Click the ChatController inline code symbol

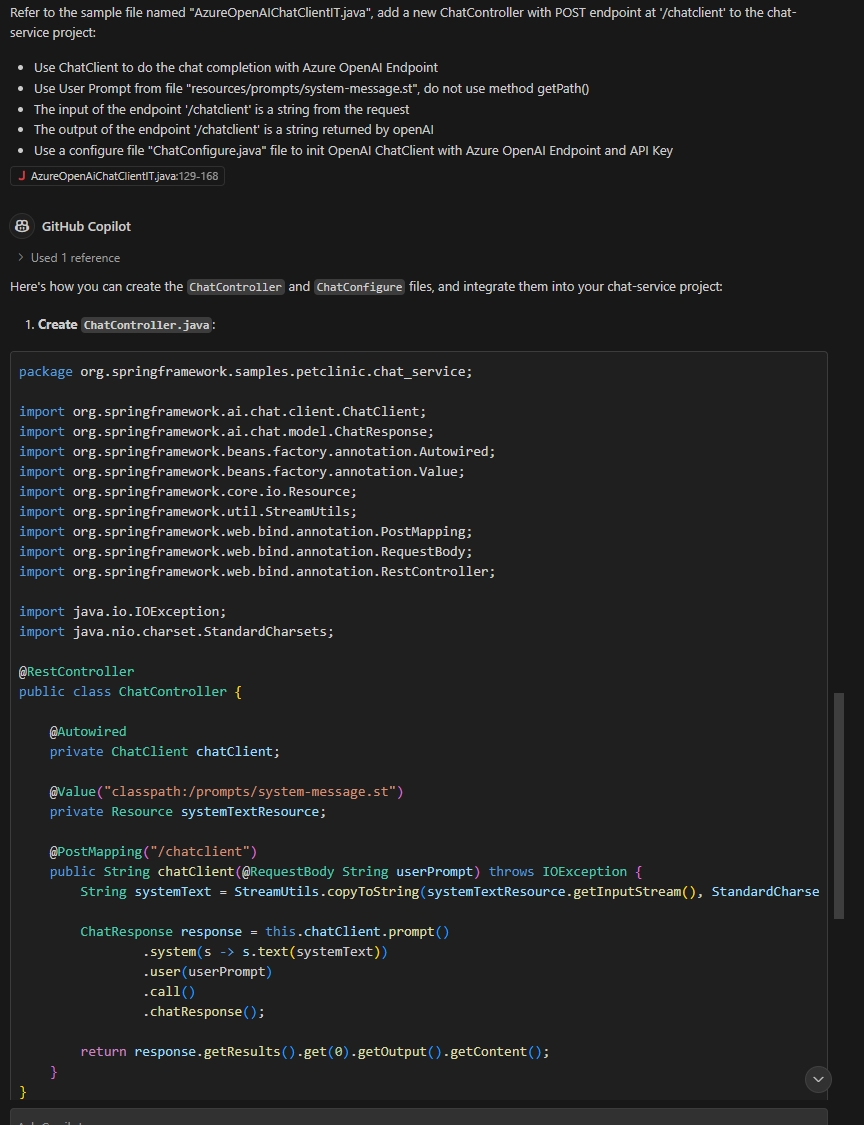[235, 287]
